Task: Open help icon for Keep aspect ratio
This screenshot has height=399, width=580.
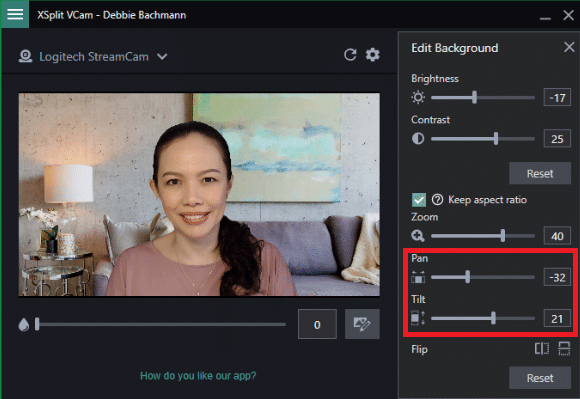Action: pyautogui.click(x=437, y=200)
